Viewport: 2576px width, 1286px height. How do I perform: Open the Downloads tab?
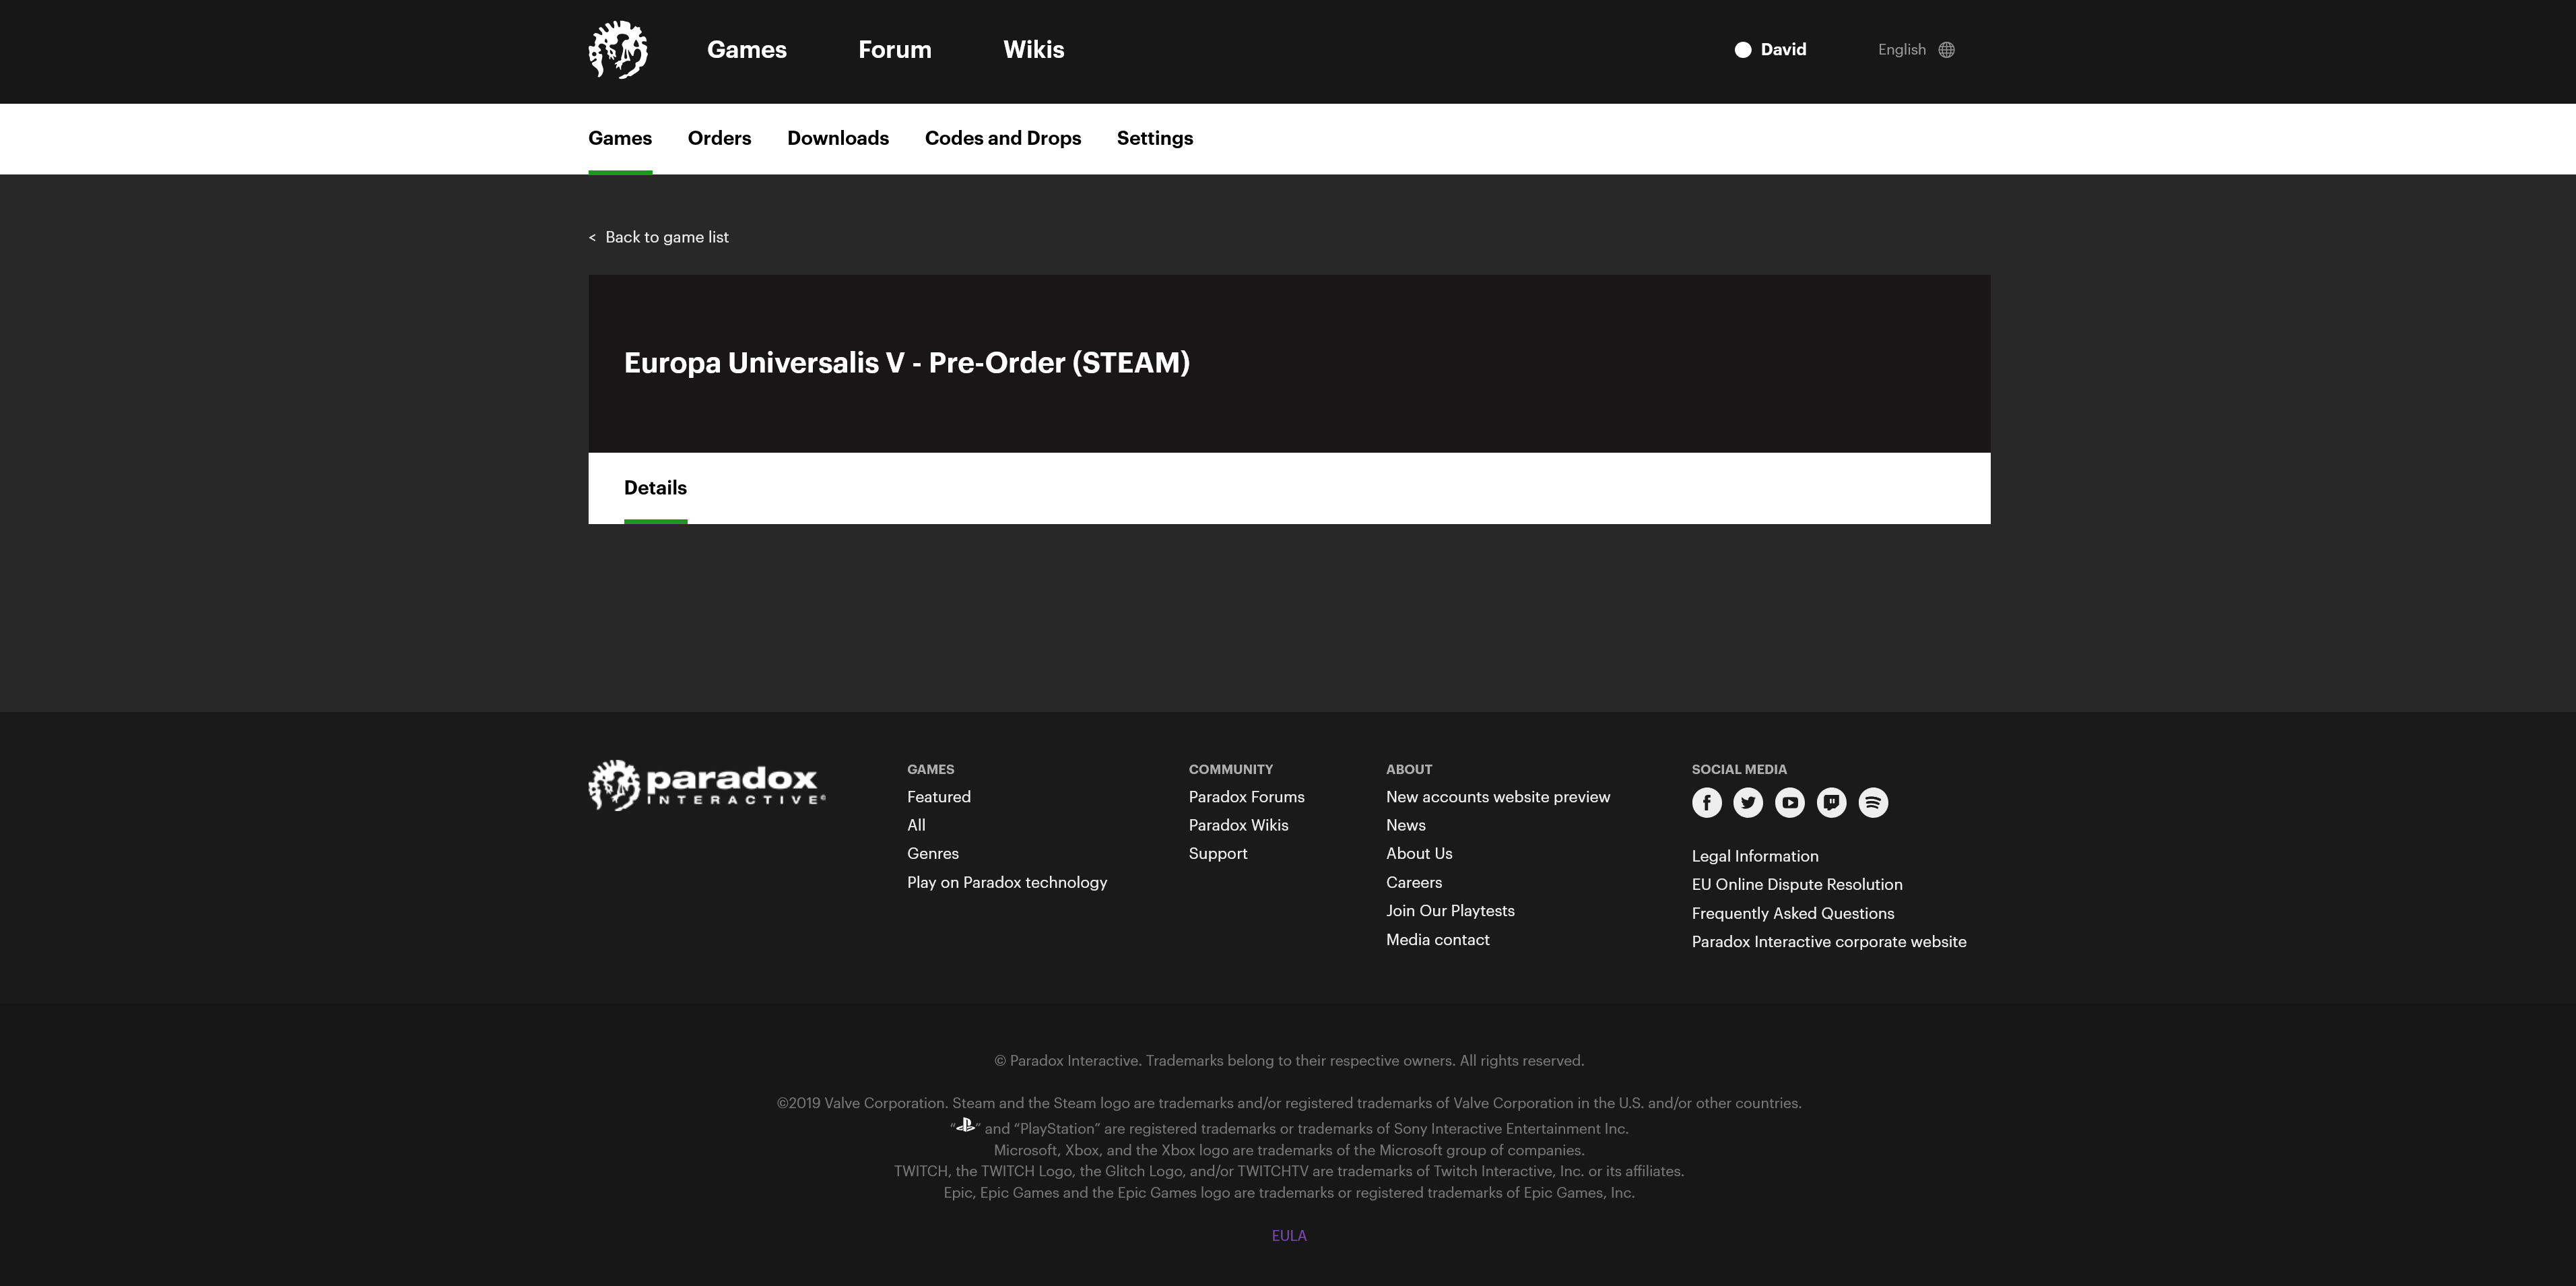point(837,138)
